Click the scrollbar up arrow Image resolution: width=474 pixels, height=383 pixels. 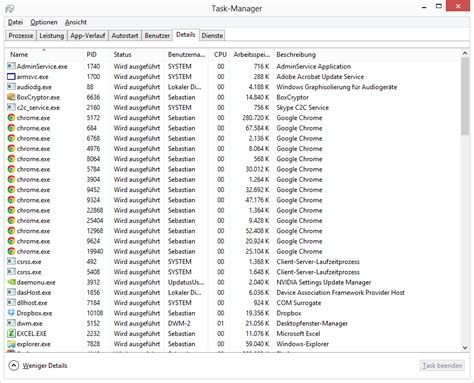[x=465, y=53]
